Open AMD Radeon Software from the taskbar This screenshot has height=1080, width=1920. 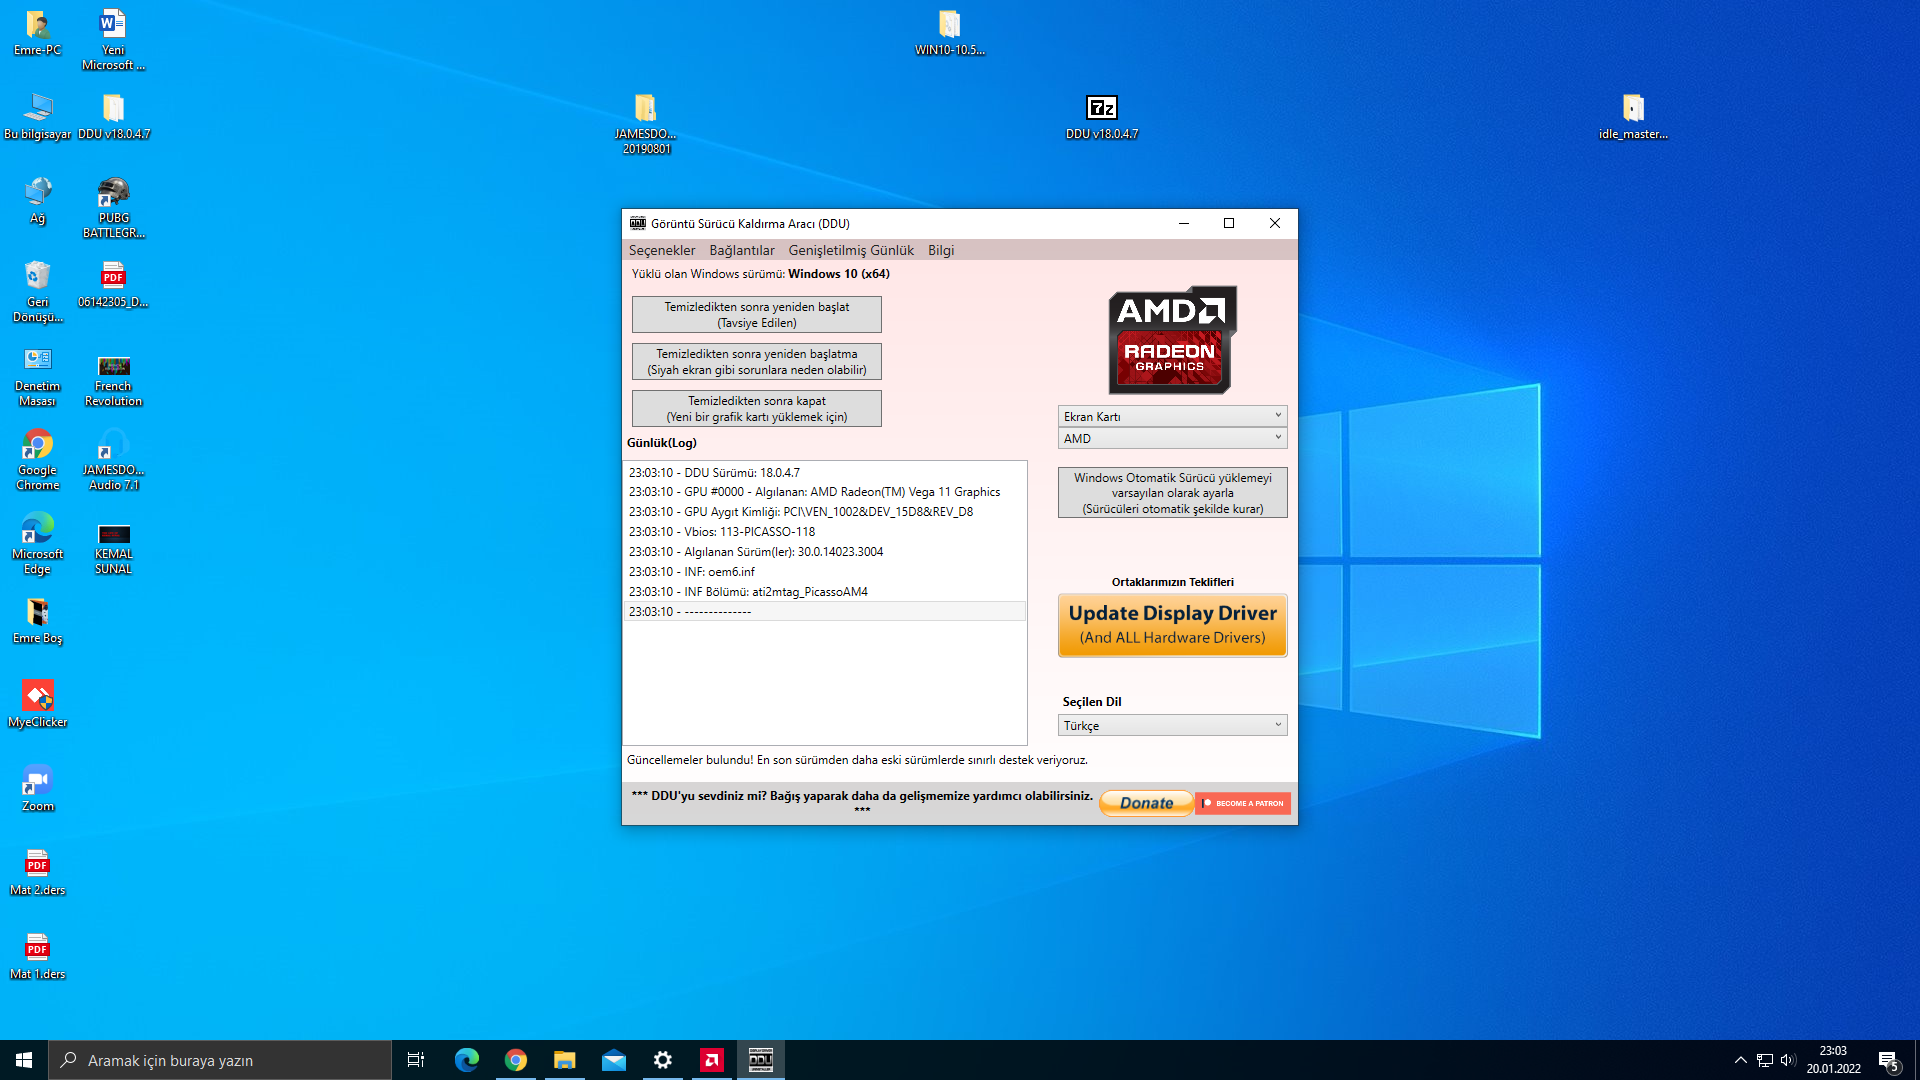coord(711,1060)
